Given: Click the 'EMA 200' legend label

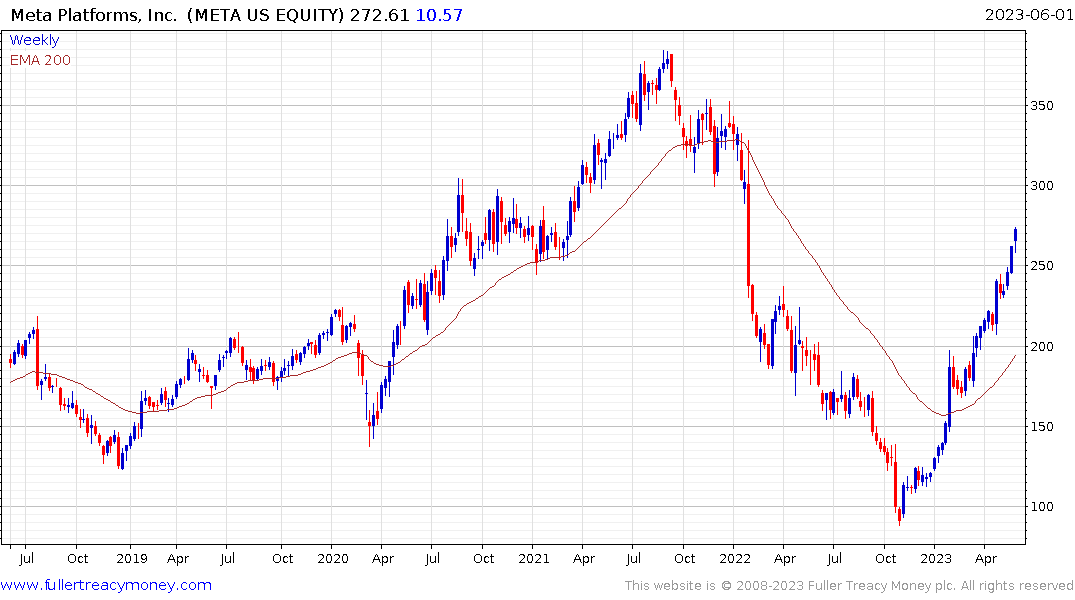Looking at the screenshot, I should point(40,60).
